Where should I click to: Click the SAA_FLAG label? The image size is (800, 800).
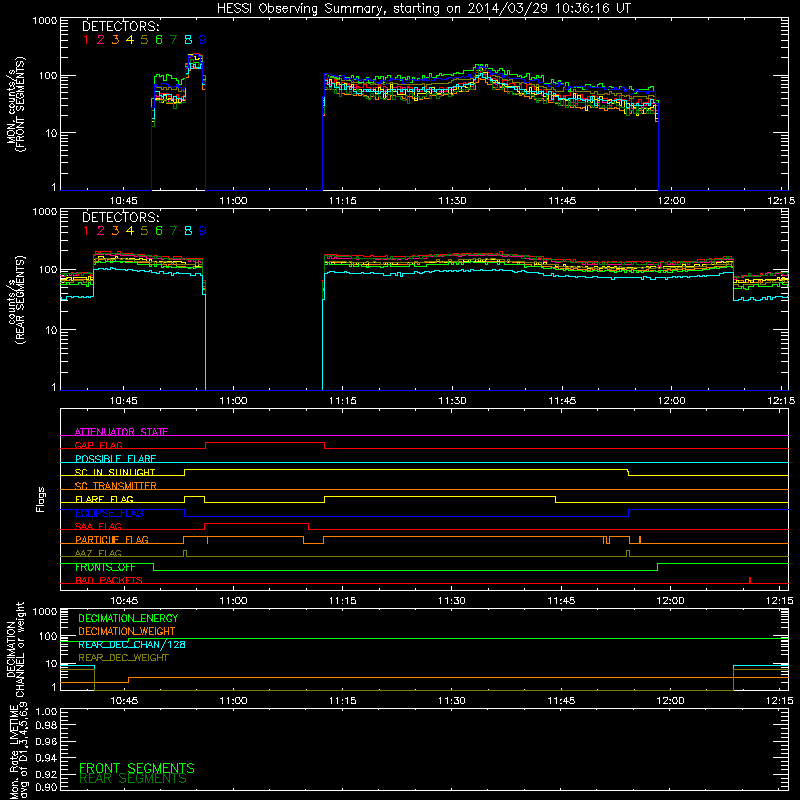(x=98, y=526)
